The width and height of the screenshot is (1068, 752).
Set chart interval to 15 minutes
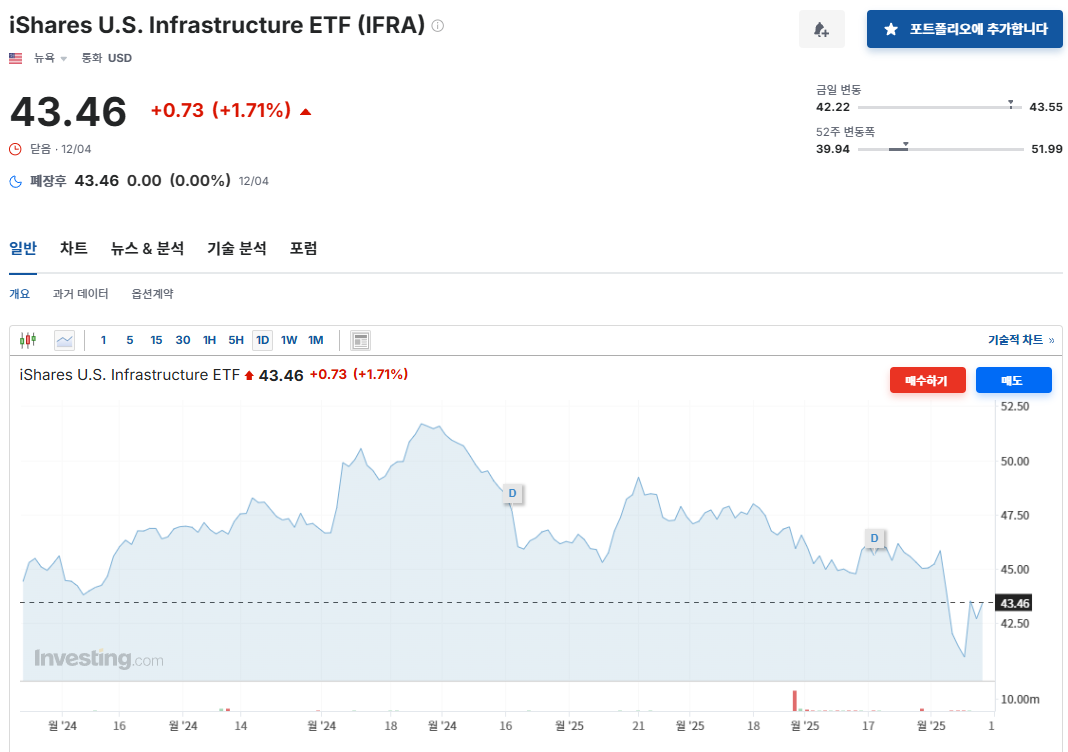[156, 340]
